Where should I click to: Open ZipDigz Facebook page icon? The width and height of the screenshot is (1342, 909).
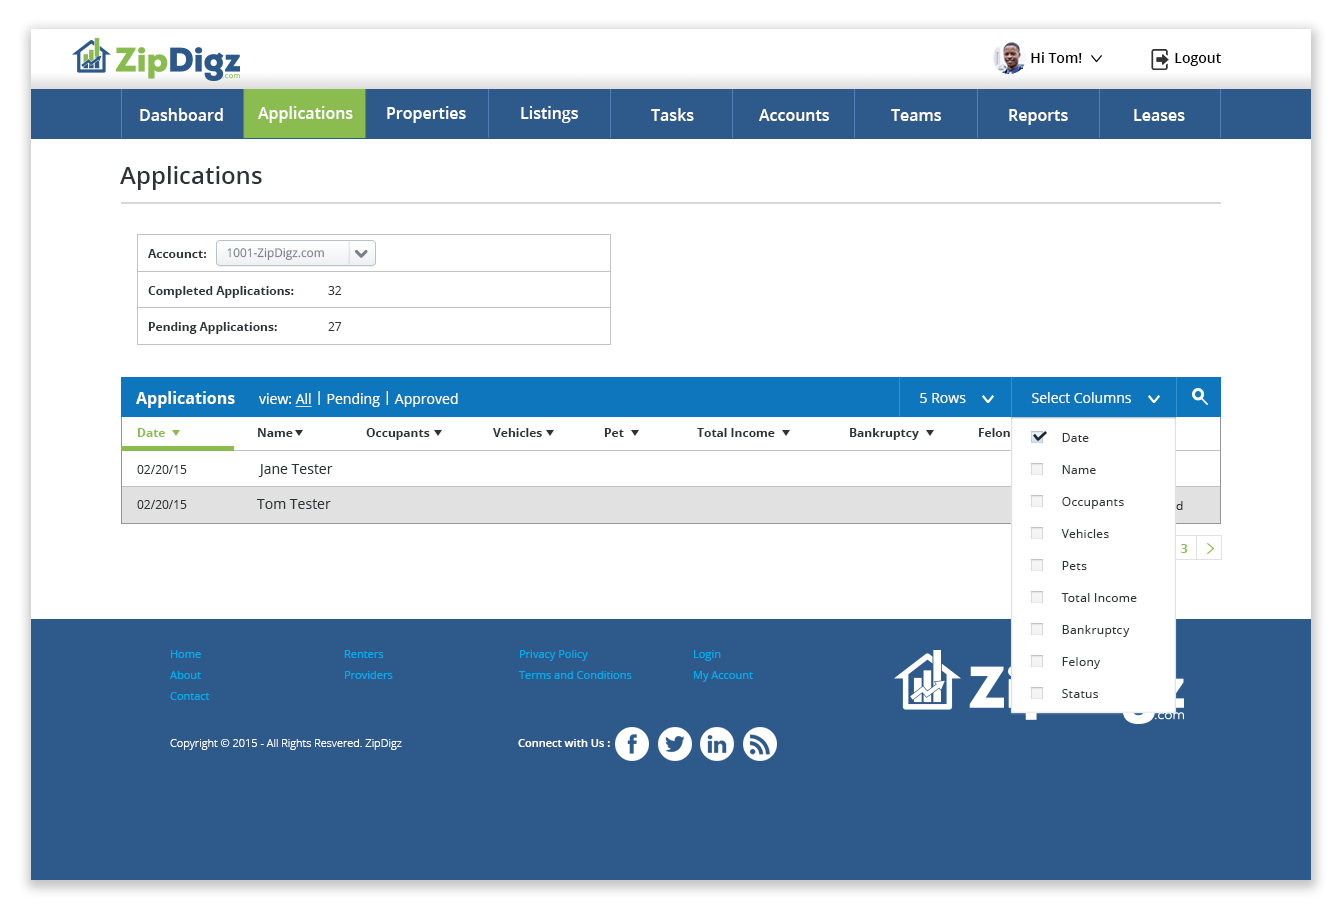[x=632, y=744]
